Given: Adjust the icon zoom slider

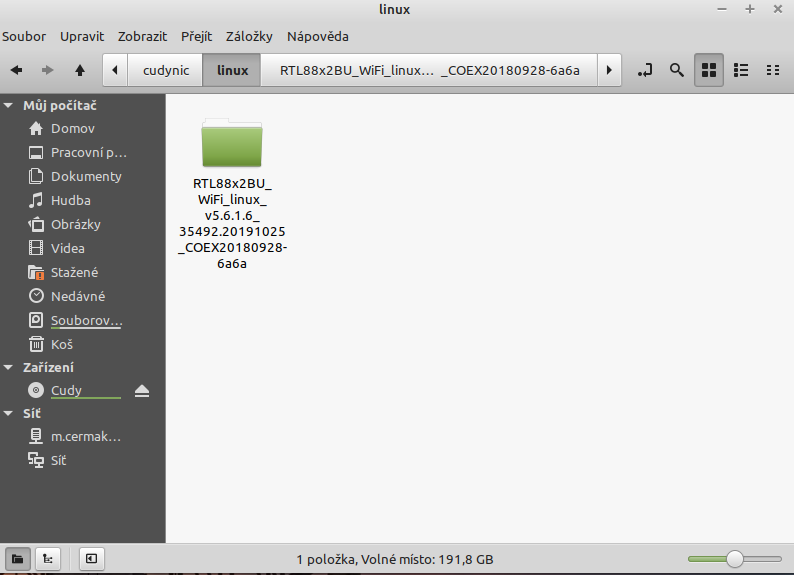Looking at the screenshot, I should coord(734,558).
